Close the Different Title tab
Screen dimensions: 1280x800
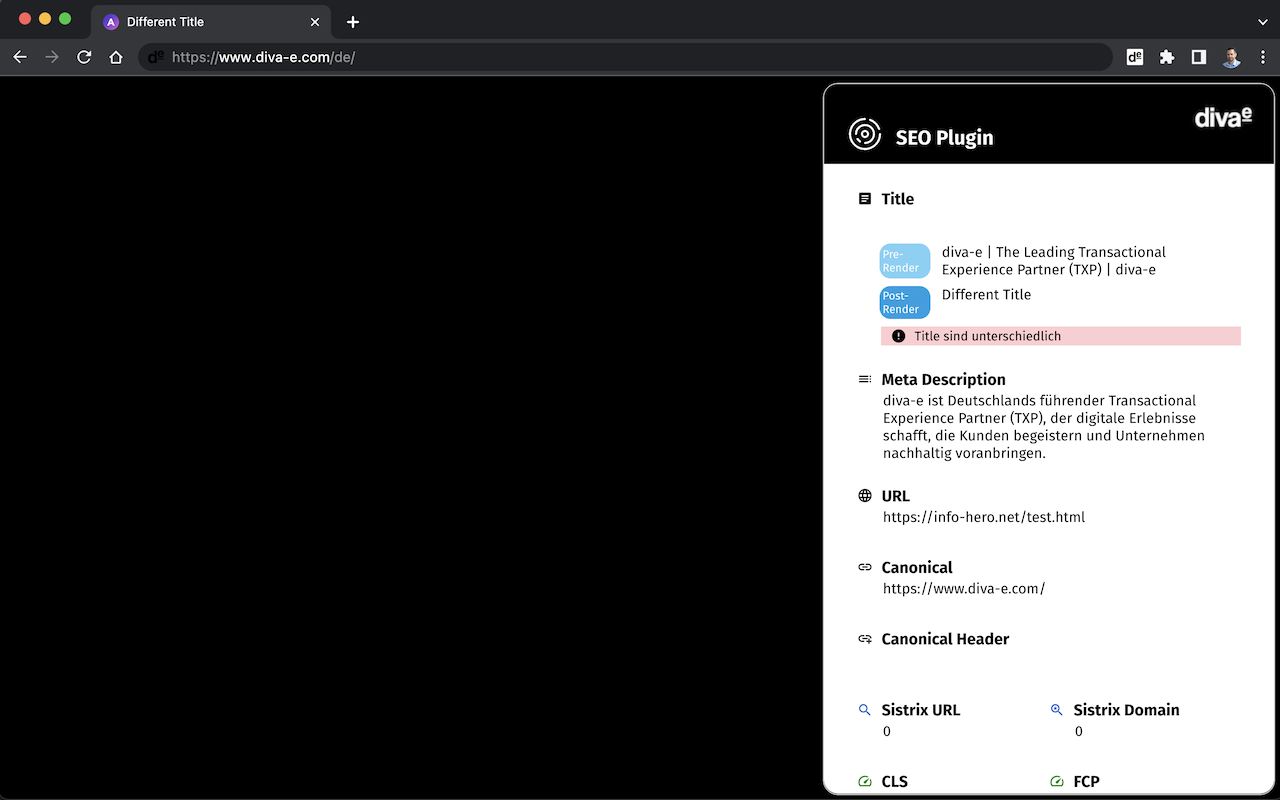click(x=315, y=22)
